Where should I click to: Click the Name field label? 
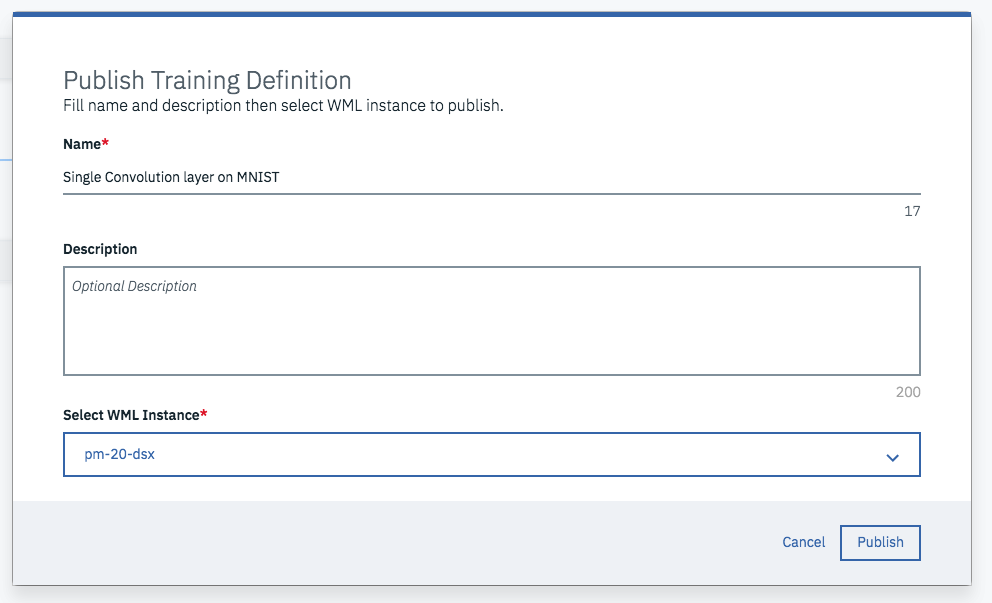pyautogui.click(x=82, y=144)
